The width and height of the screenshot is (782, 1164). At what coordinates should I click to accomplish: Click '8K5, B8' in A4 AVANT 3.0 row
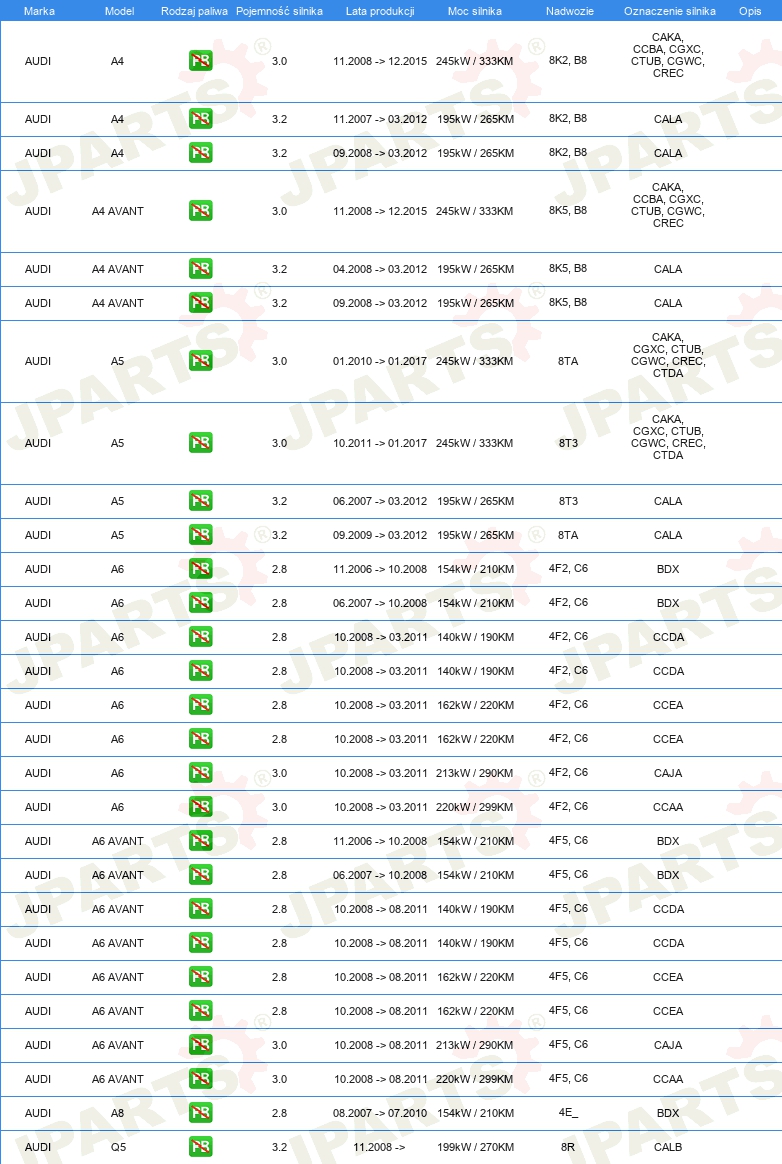pos(568,210)
